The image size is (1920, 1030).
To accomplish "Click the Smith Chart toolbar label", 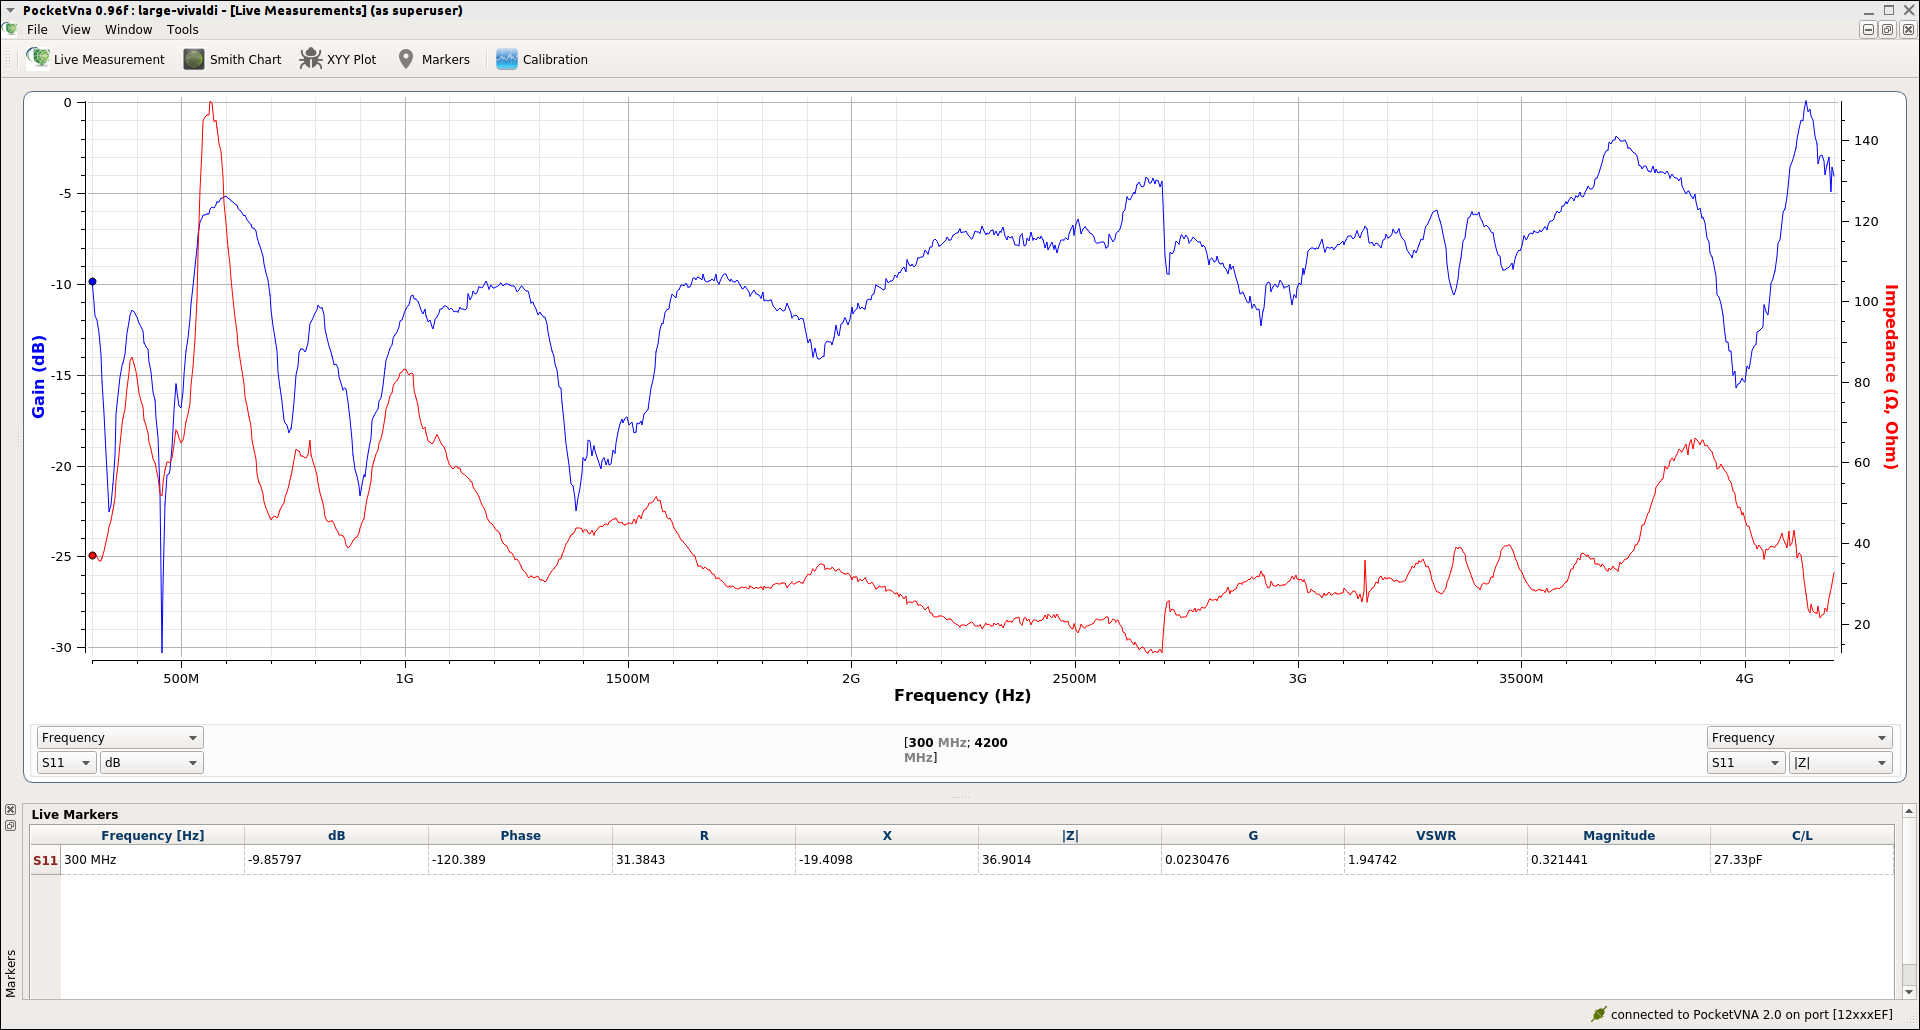I will (245, 59).
